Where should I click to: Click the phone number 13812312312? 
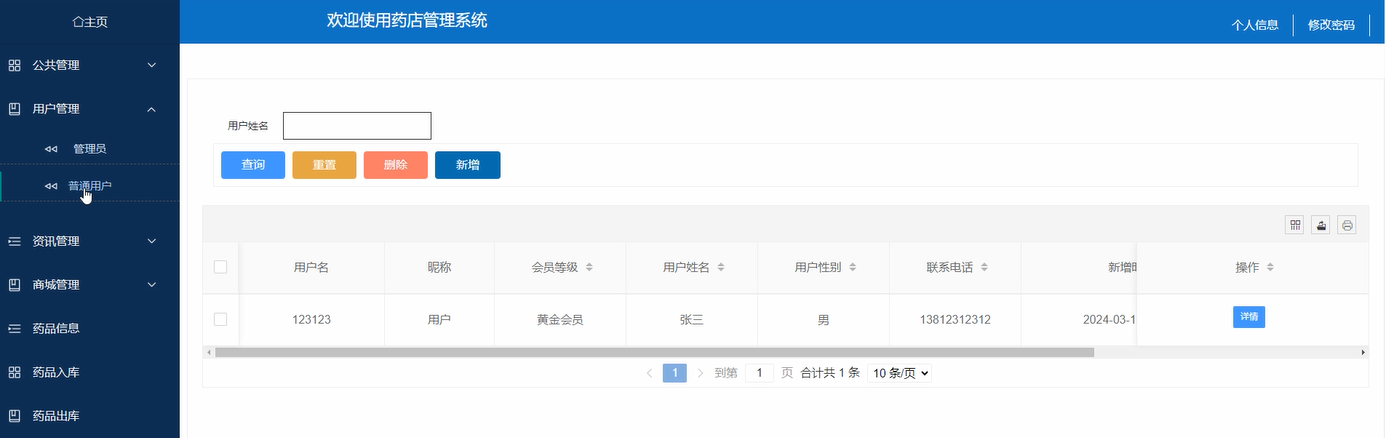point(955,320)
